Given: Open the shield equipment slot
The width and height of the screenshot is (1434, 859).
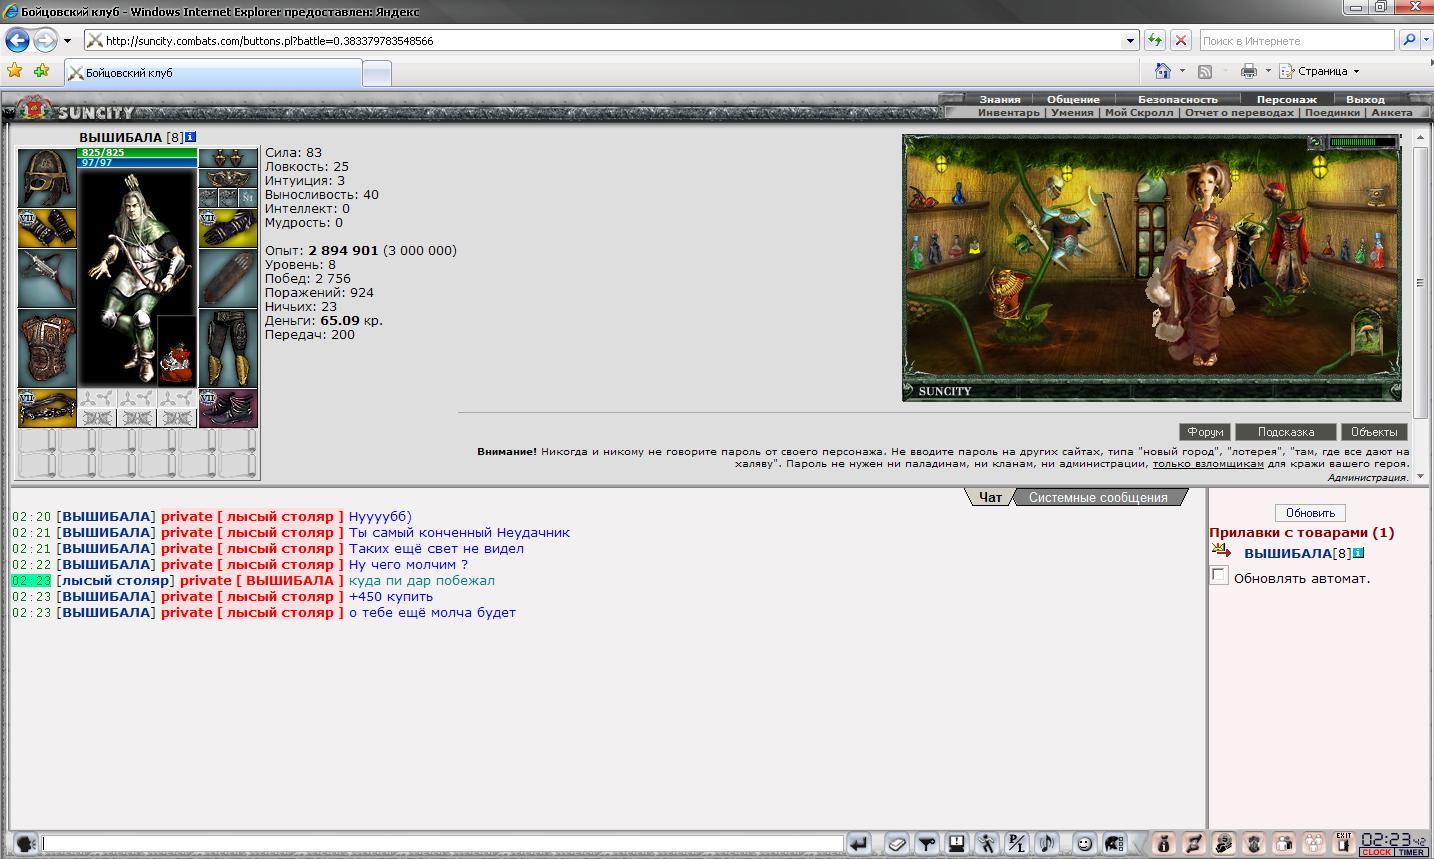Looking at the screenshot, I should pyautogui.click(x=228, y=278).
